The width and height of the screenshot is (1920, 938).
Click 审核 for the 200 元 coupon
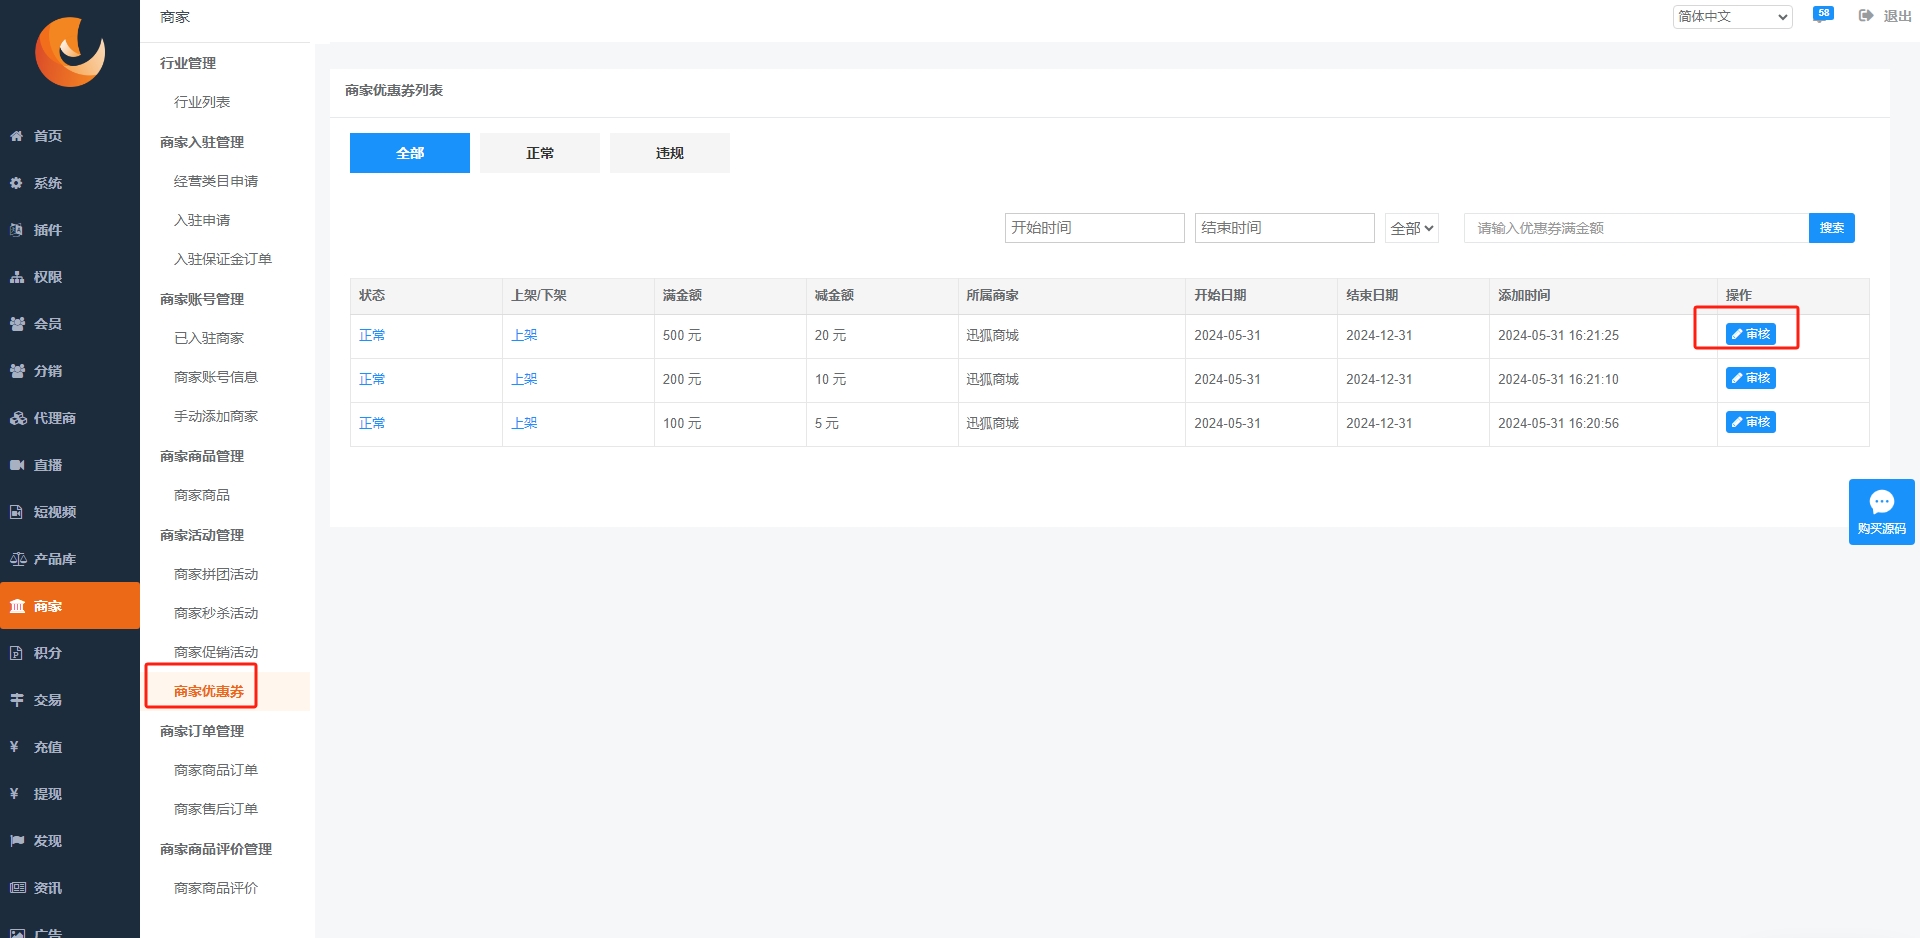pos(1751,378)
